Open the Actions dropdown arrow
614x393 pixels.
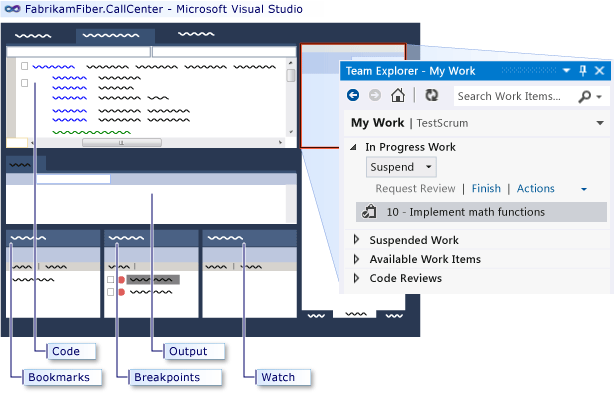coord(584,189)
